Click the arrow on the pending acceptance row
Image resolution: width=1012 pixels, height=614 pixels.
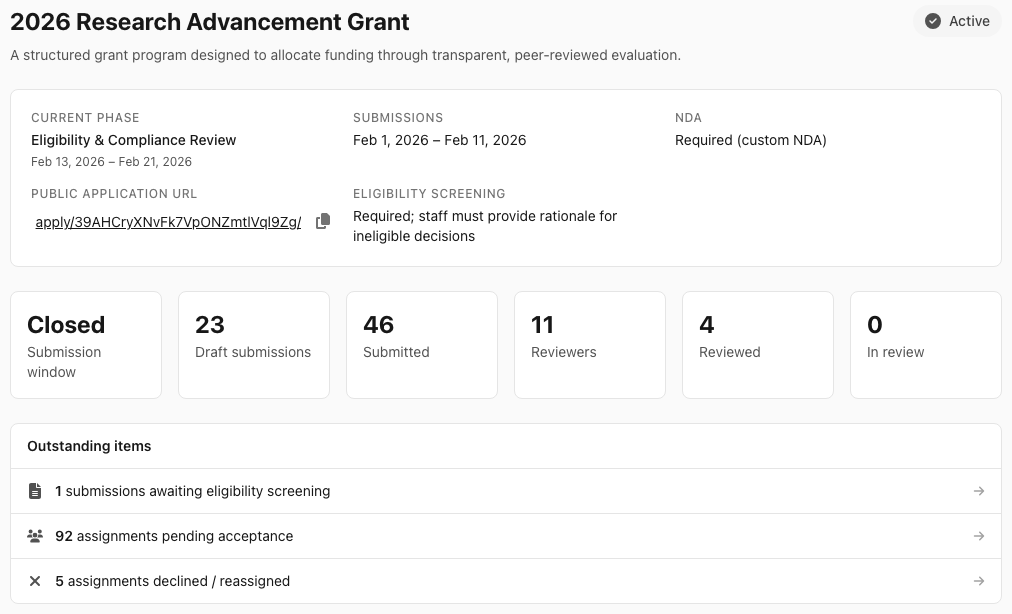click(978, 536)
